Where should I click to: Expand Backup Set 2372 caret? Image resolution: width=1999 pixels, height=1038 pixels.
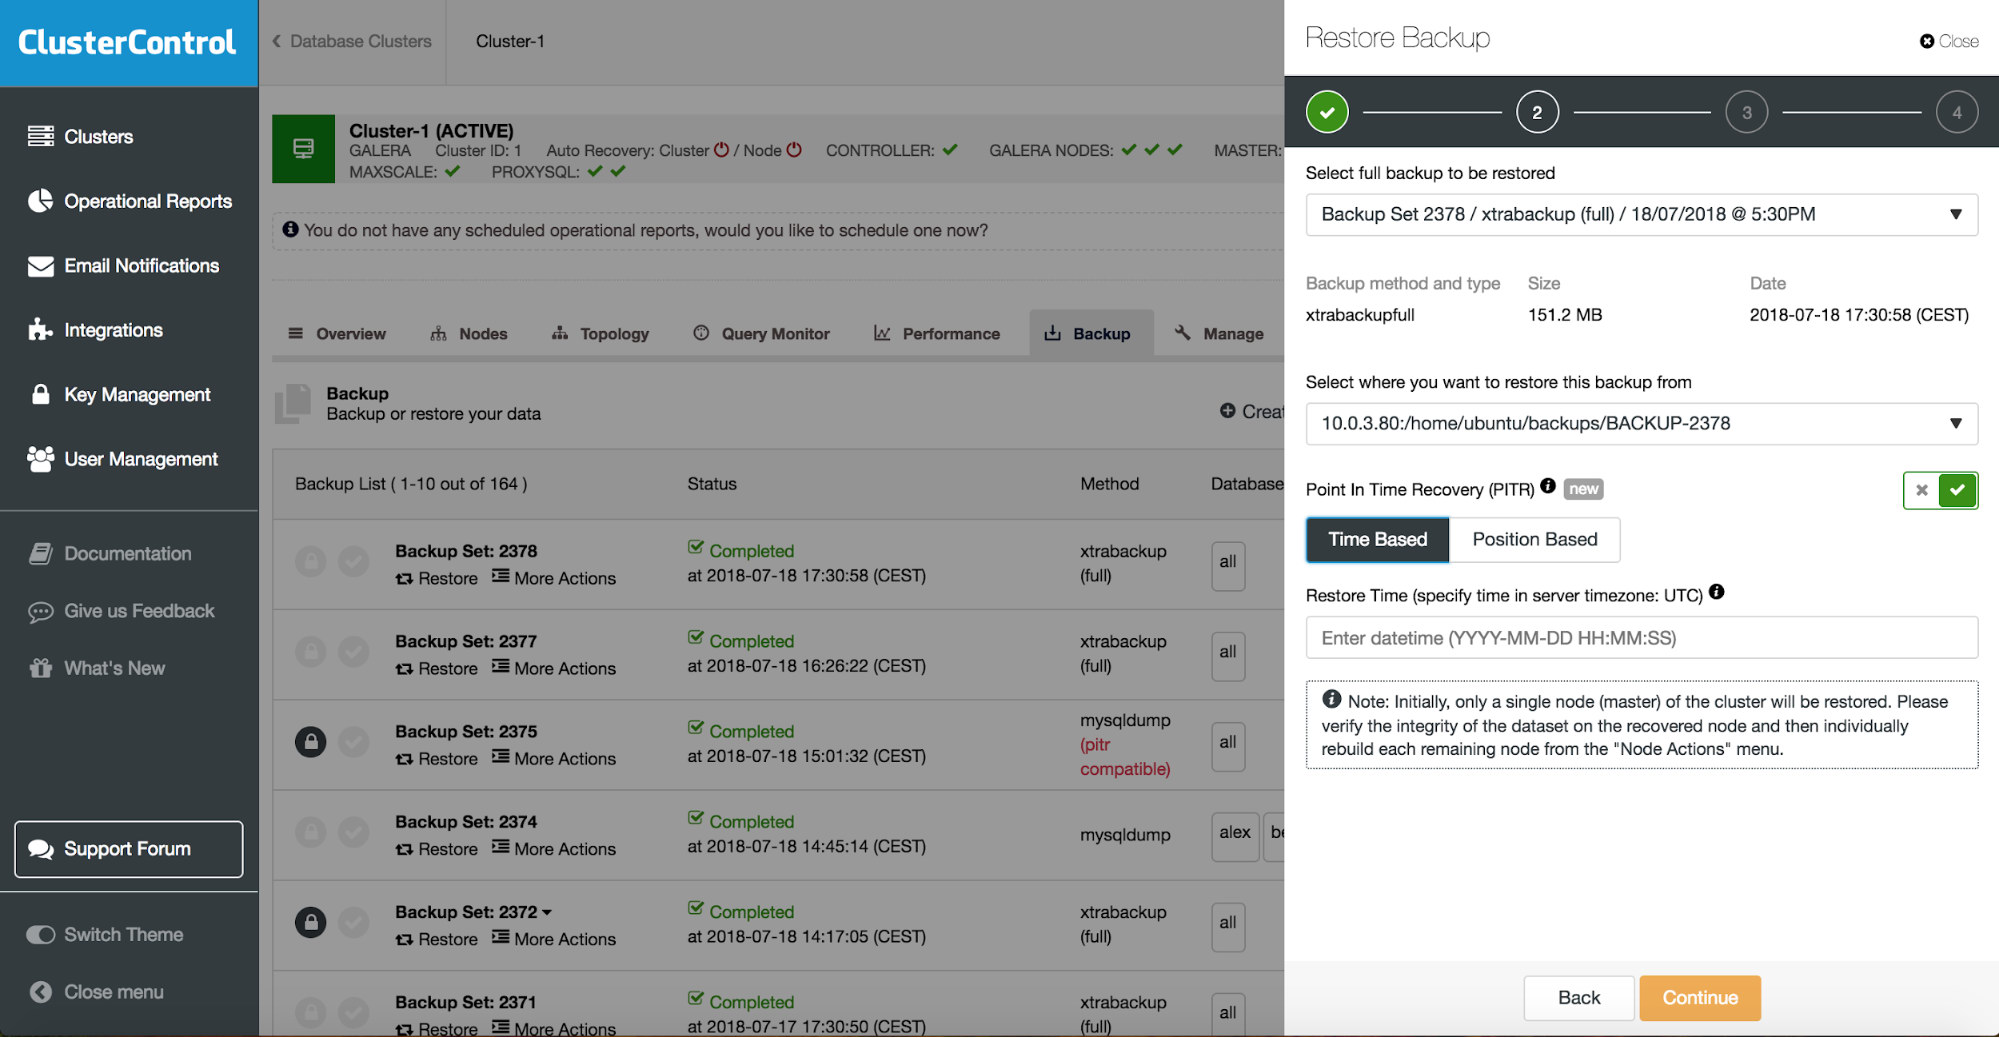coord(547,913)
